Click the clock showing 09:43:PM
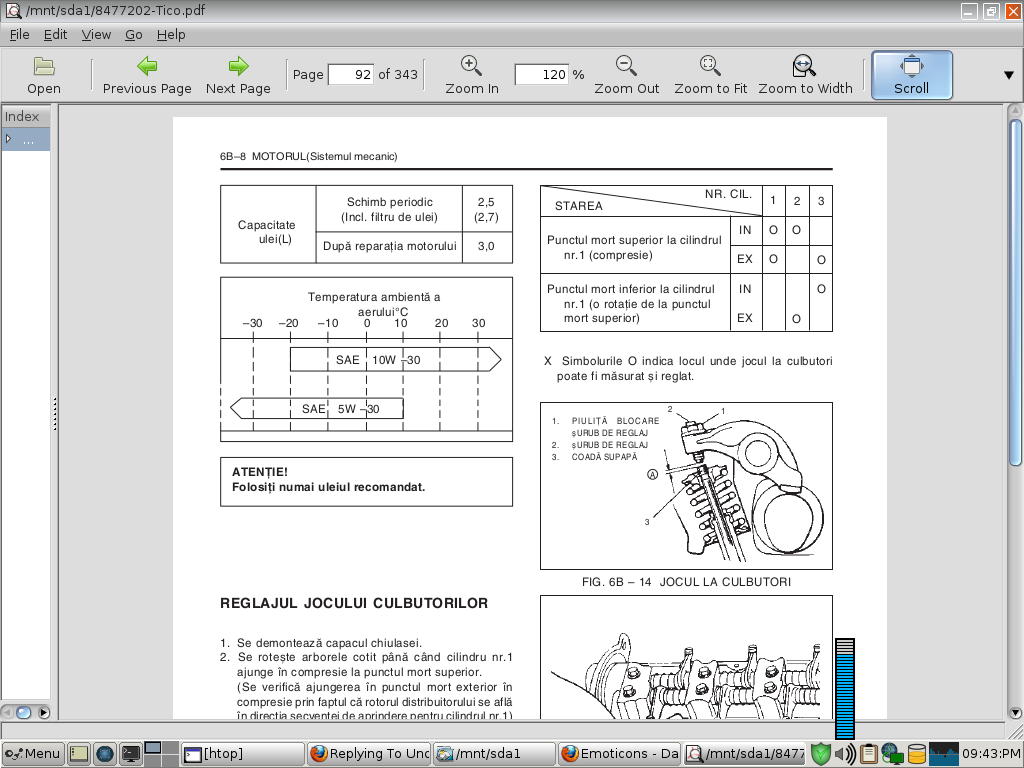This screenshot has height=768, width=1024. point(991,754)
